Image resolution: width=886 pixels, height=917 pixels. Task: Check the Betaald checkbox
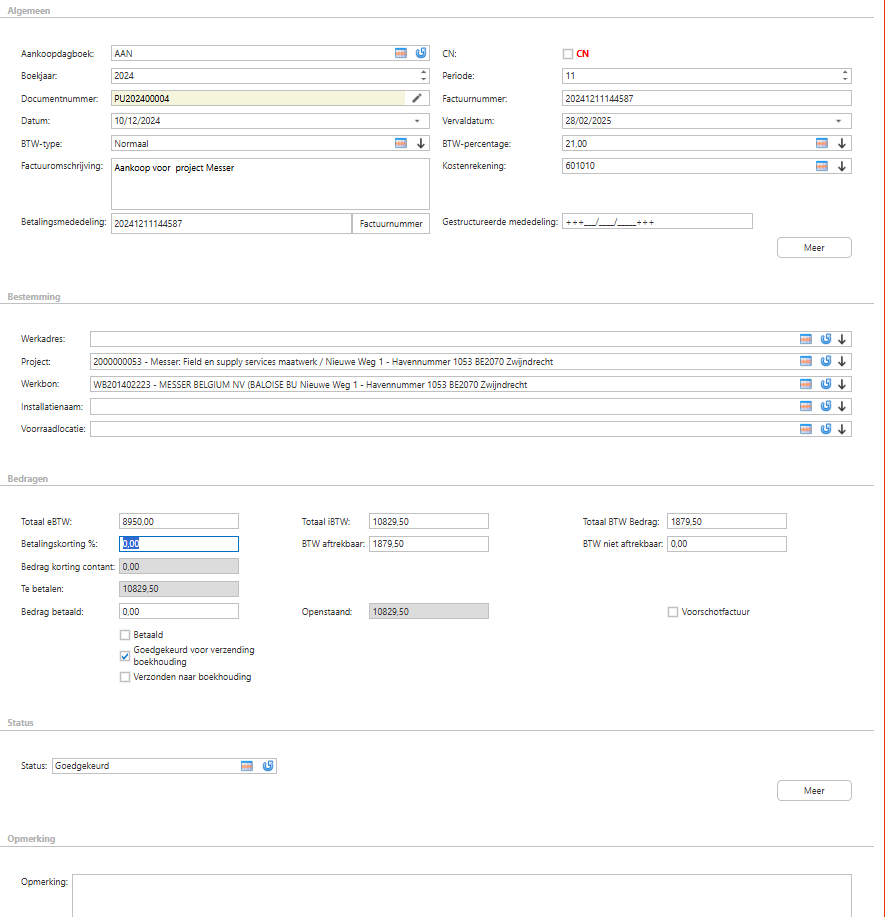click(x=125, y=635)
